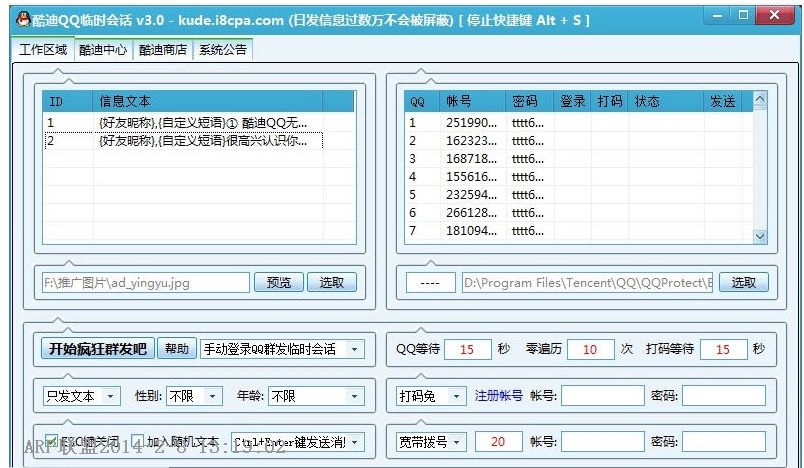The width and height of the screenshot is (804, 468).
Task: Click the 发送 column header
Action: coord(722,101)
